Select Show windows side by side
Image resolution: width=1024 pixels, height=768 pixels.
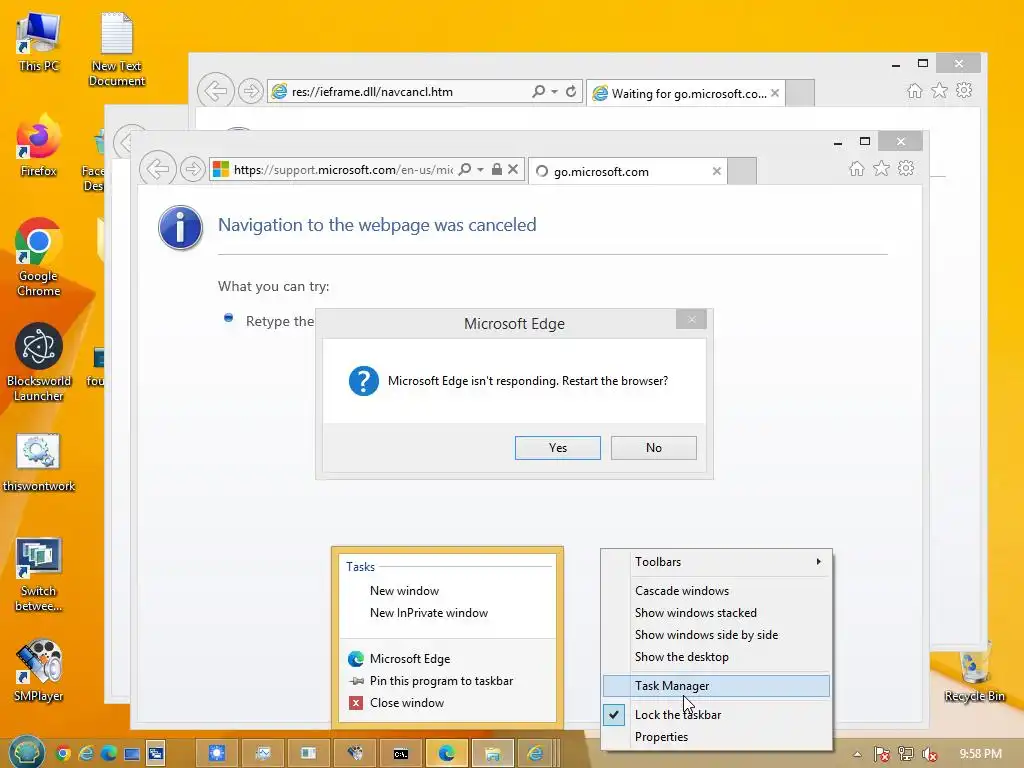tap(716, 635)
